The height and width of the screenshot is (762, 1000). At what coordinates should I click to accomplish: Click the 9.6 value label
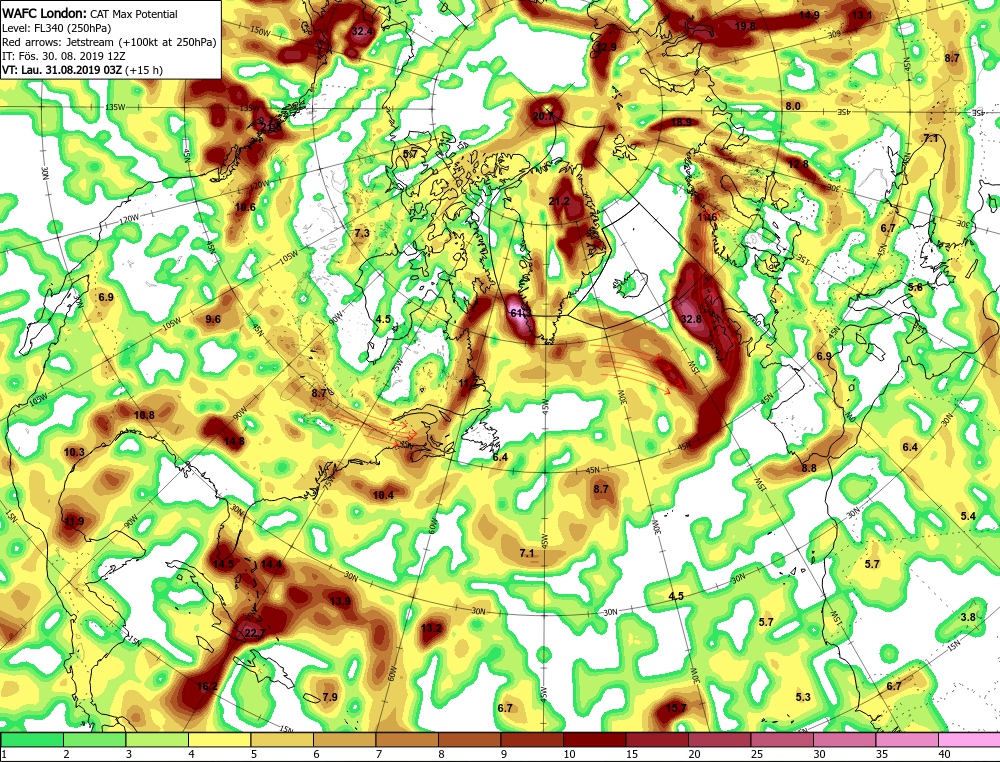tap(213, 319)
